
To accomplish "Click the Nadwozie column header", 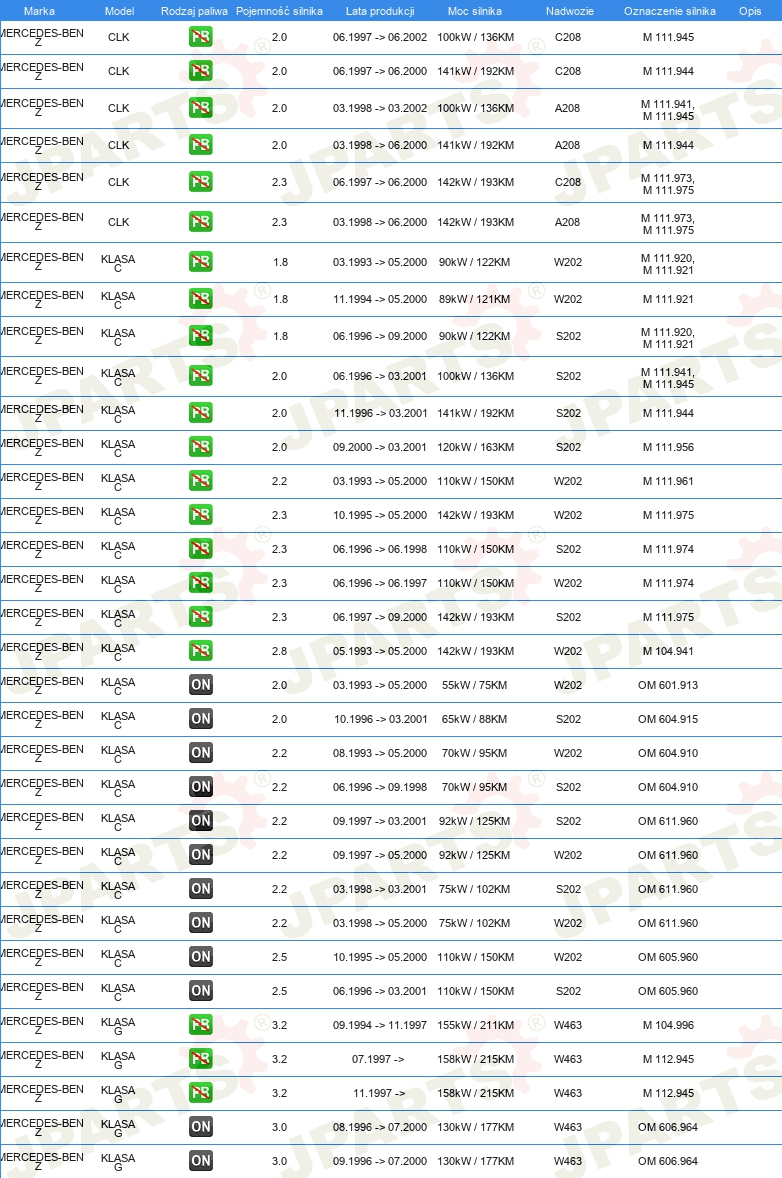I will click(569, 11).
